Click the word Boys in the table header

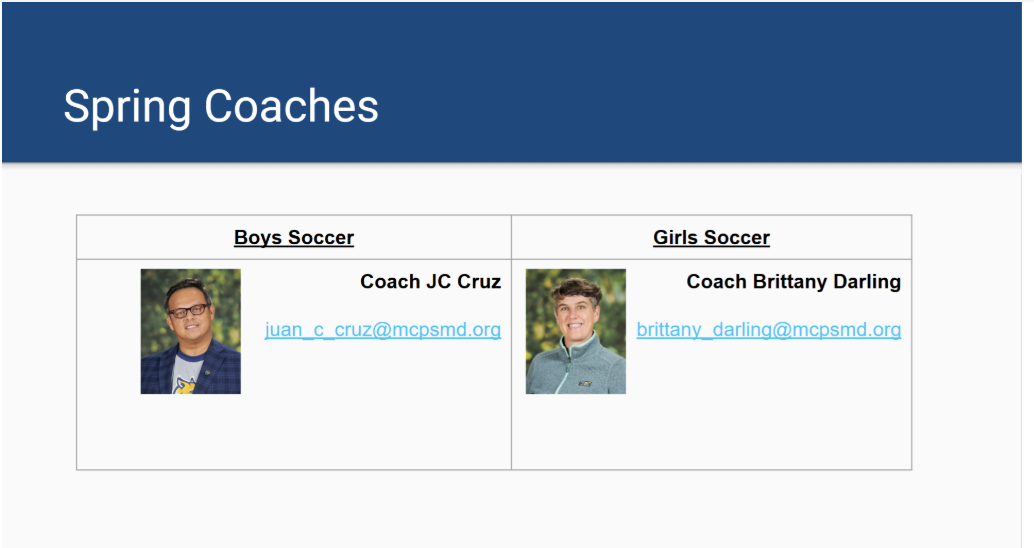[258, 238]
